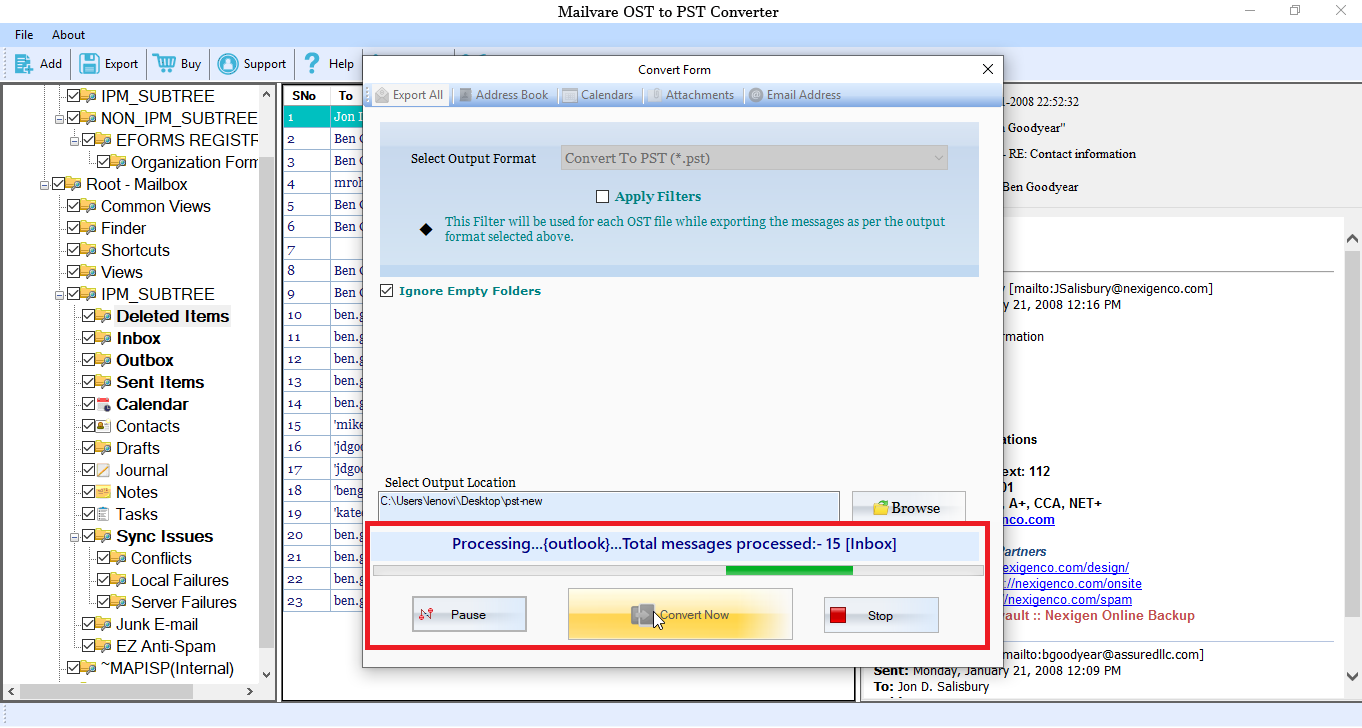The image size is (1362, 728).
Task: Click the Contacts card icon in tree
Action: pos(104,426)
